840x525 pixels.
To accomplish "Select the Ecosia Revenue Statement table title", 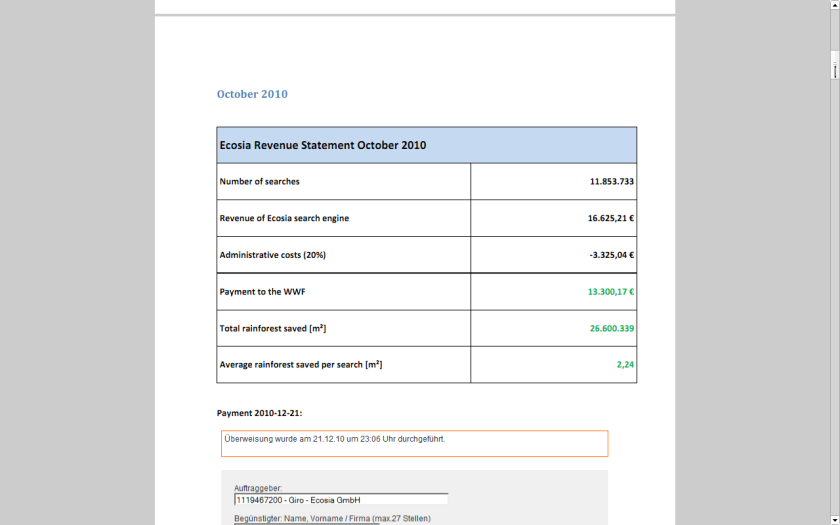I will coord(323,145).
